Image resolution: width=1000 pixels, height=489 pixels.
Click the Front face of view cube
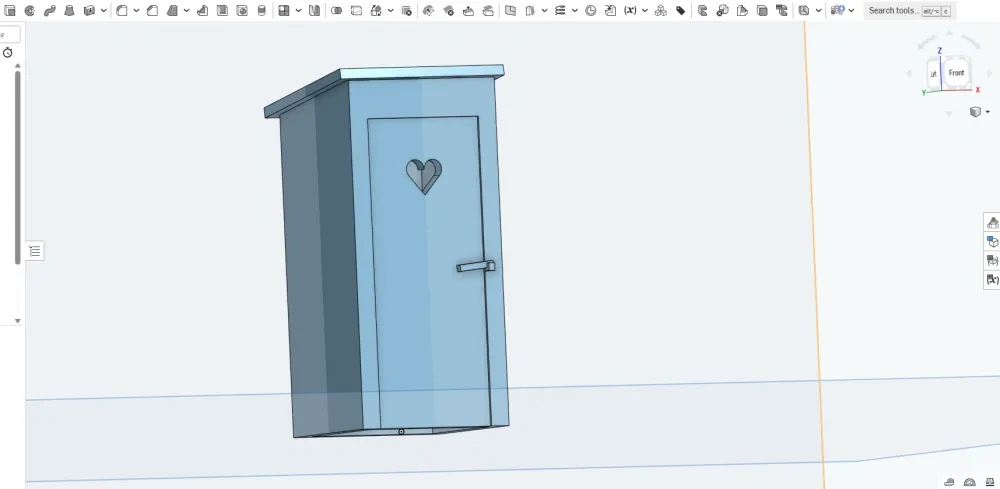(956, 73)
